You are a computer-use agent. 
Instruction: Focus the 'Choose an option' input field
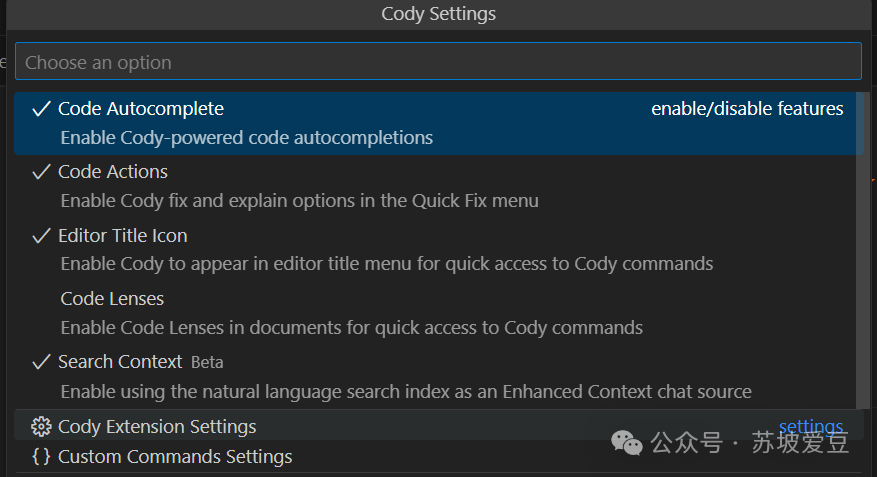coord(438,62)
